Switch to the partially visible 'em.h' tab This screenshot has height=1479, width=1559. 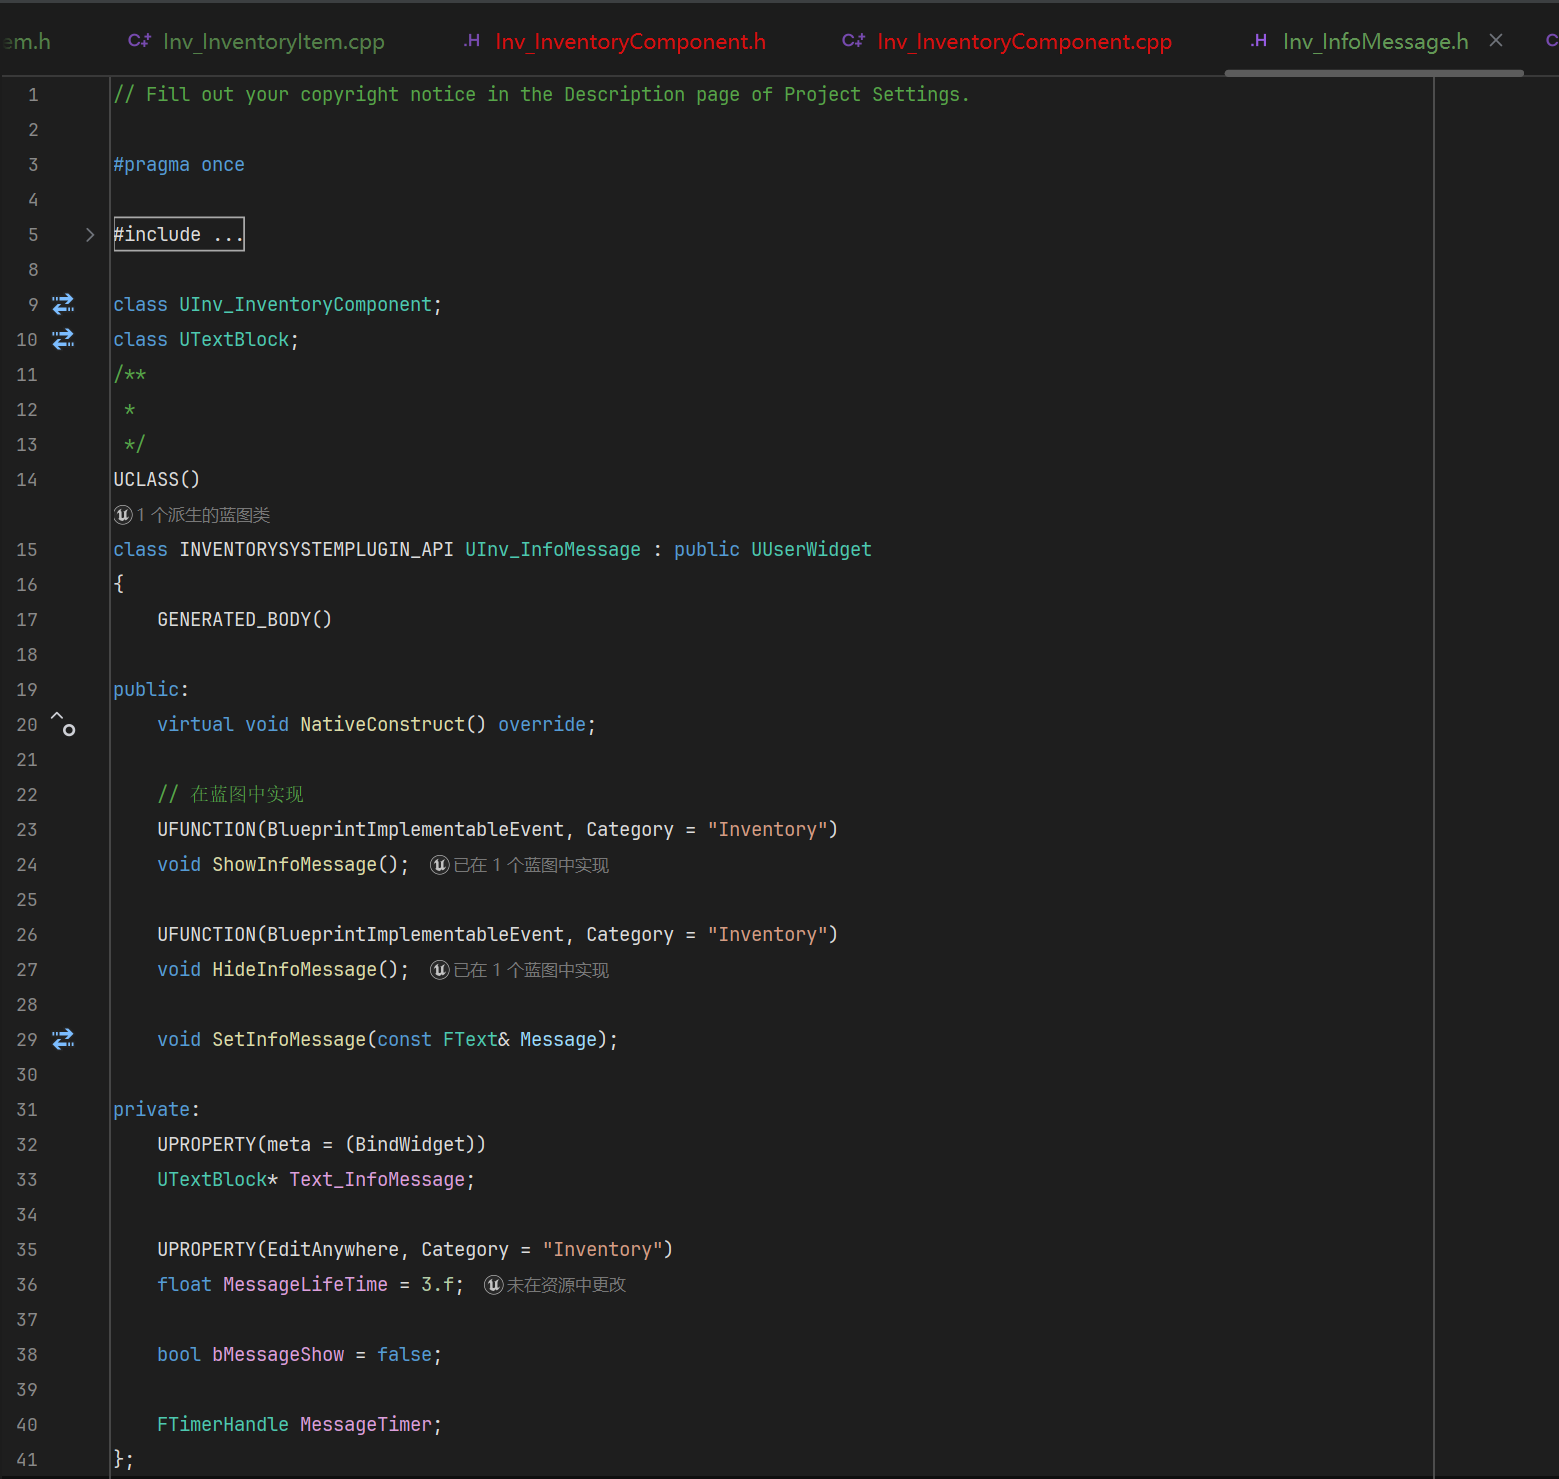click(26, 41)
